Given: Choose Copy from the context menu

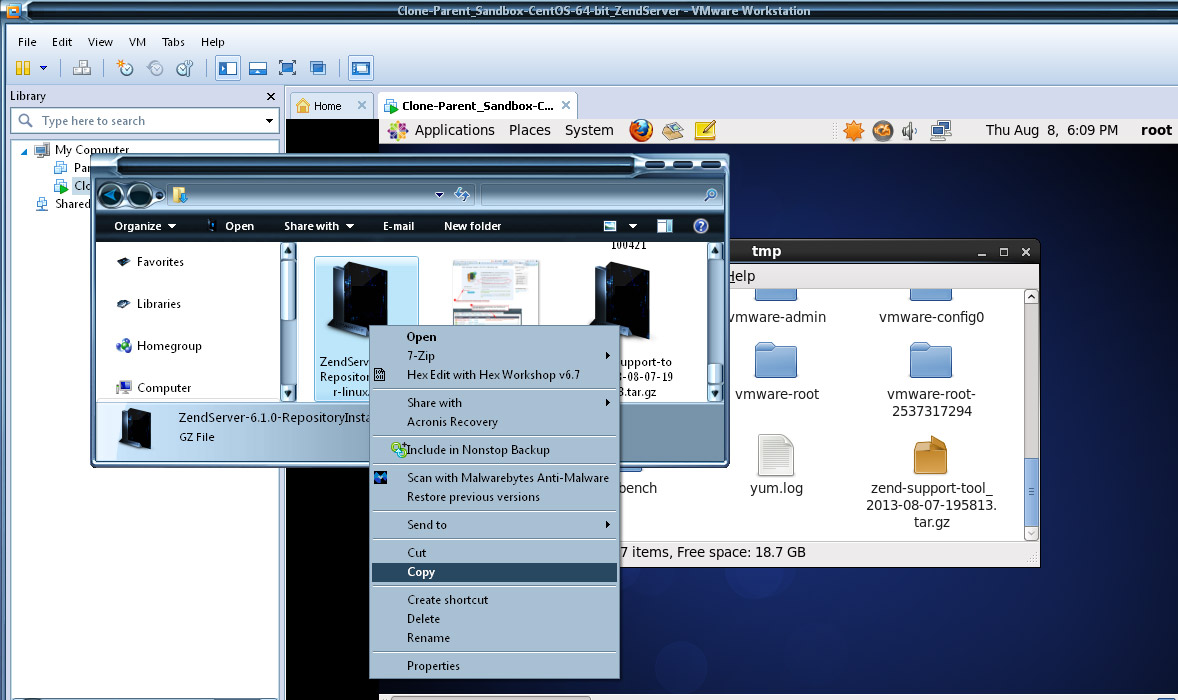Looking at the screenshot, I should pyautogui.click(x=494, y=572).
